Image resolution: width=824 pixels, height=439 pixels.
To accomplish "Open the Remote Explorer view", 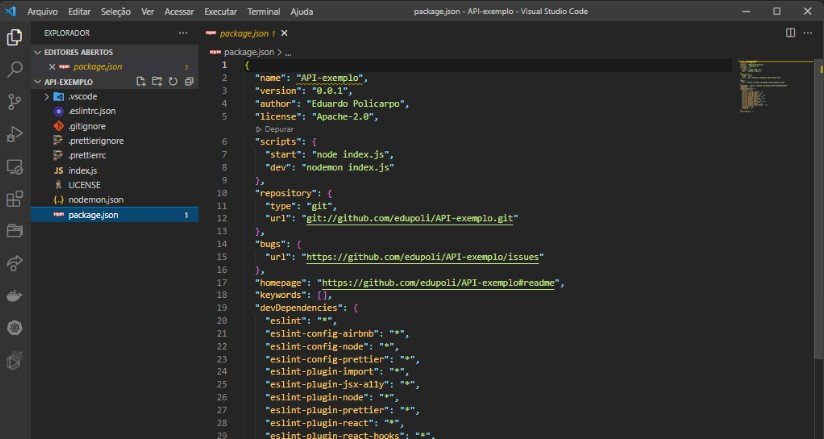I will pos(15,167).
